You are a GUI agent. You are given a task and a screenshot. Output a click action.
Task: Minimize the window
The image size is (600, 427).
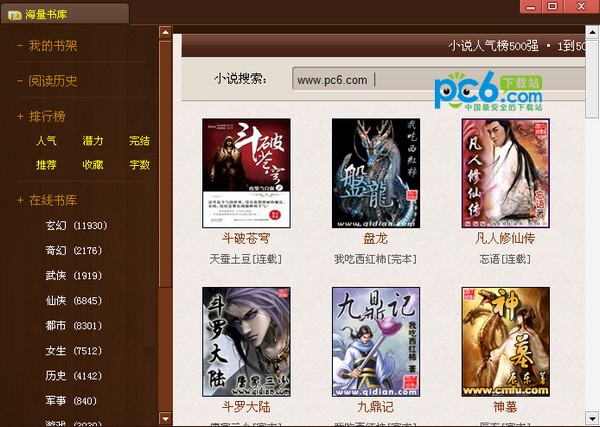[x=531, y=7]
